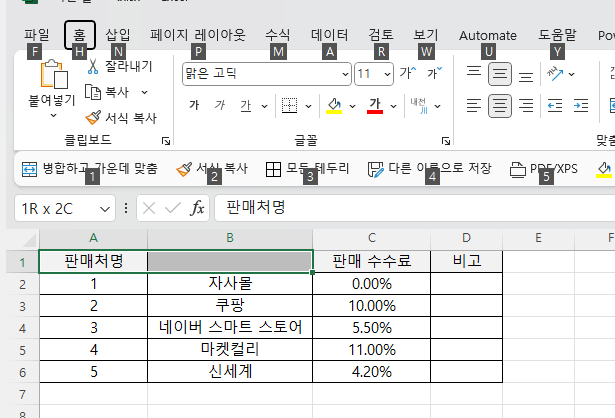Switch to the 데이터 (Data) tab
Screen dimensions: 615x418
[329, 35]
